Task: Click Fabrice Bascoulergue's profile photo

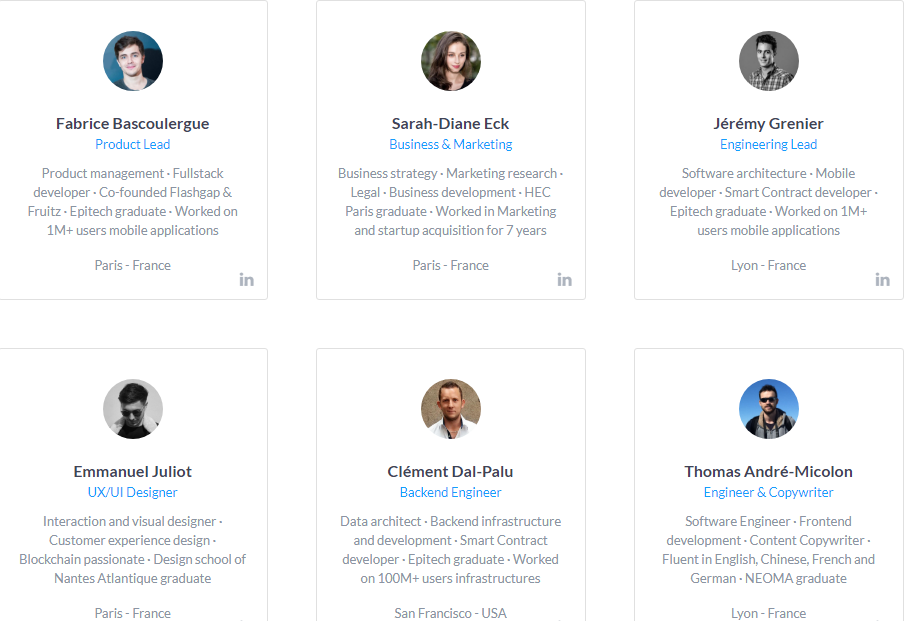Action: pos(133,61)
